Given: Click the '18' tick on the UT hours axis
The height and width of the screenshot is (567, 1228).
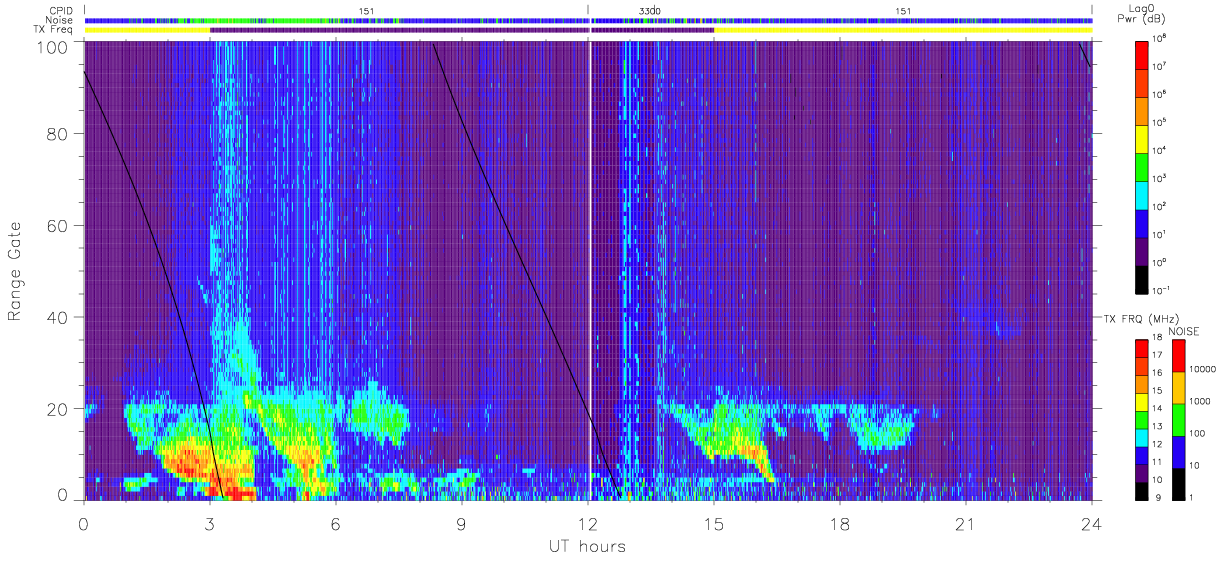Looking at the screenshot, I should pos(839,524).
